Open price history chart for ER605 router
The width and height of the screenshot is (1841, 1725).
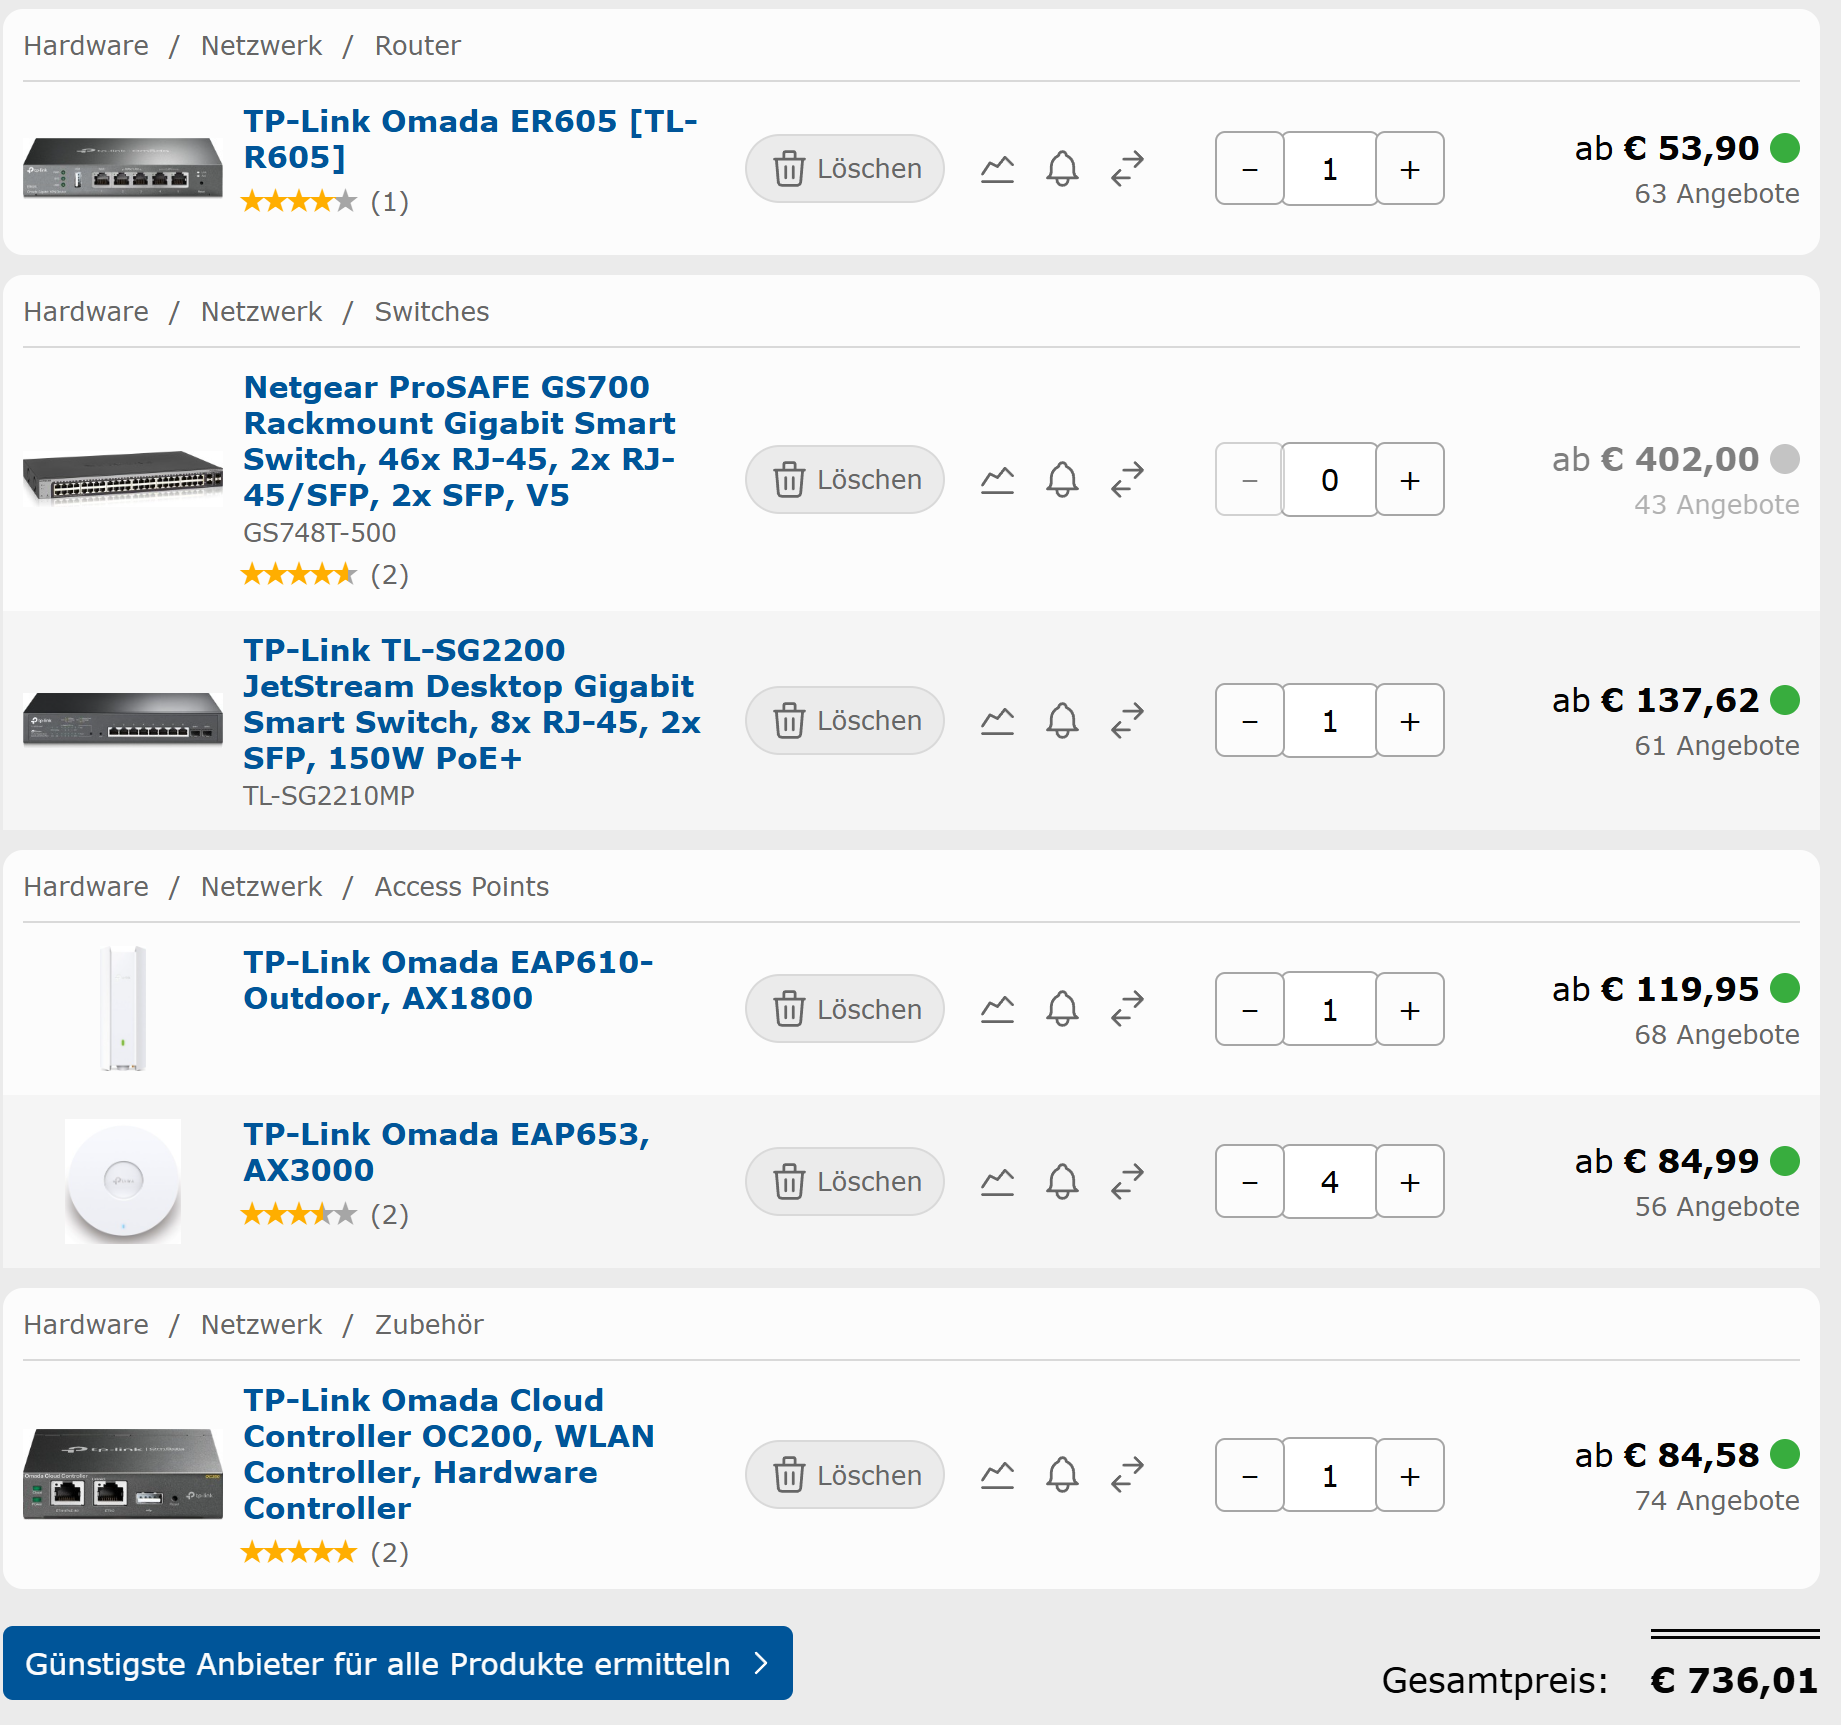pyautogui.click(x=997, y=169)
